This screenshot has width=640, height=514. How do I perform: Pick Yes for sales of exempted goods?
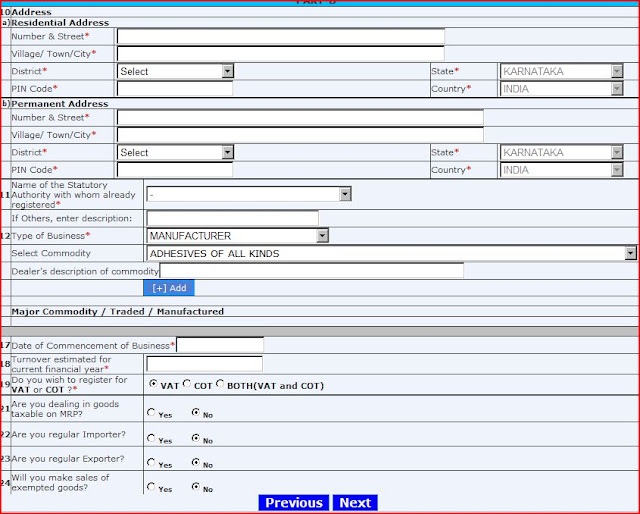(x=151, y=486)
